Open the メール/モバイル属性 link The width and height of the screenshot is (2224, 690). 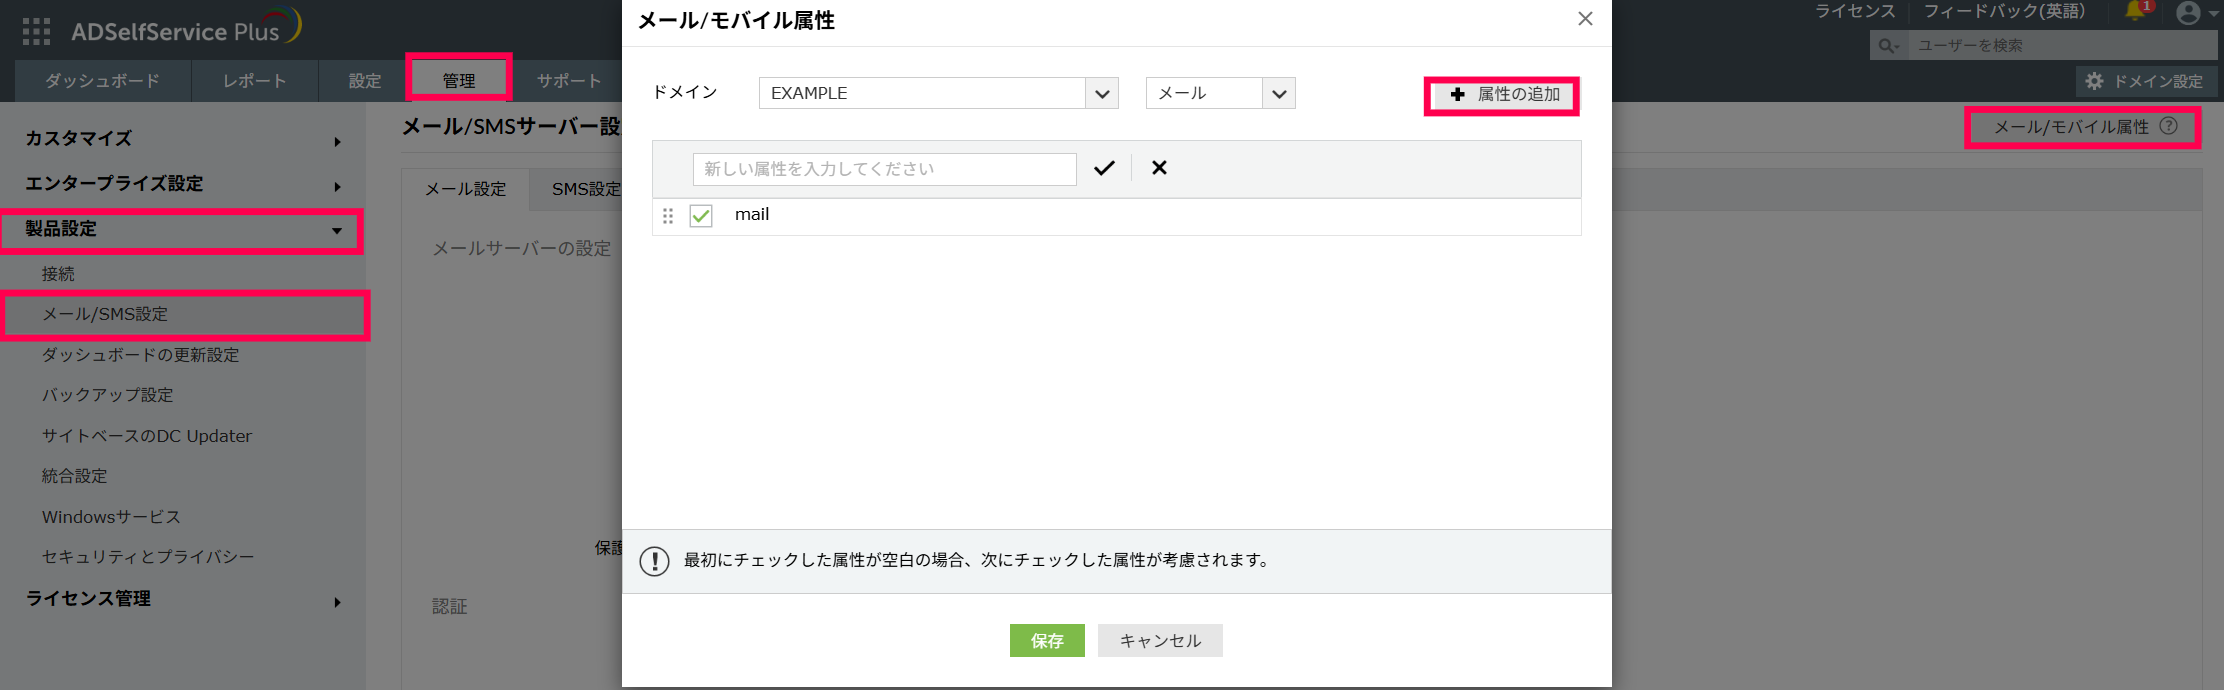(x=2071, y=127)
